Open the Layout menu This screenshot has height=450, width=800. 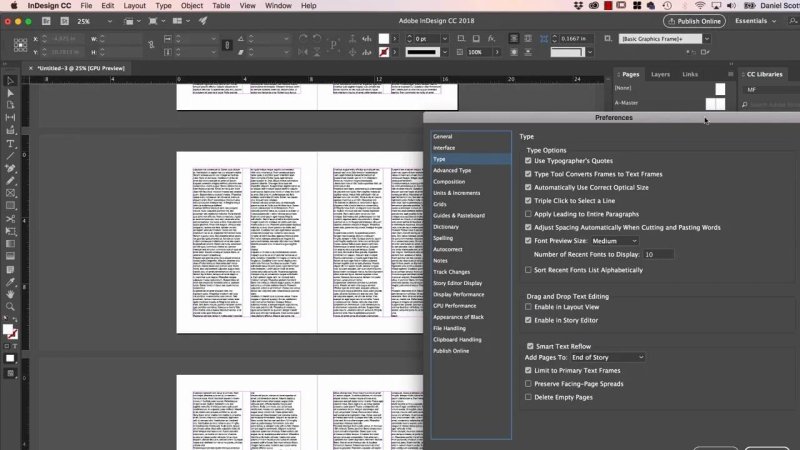tap(135, 6)
